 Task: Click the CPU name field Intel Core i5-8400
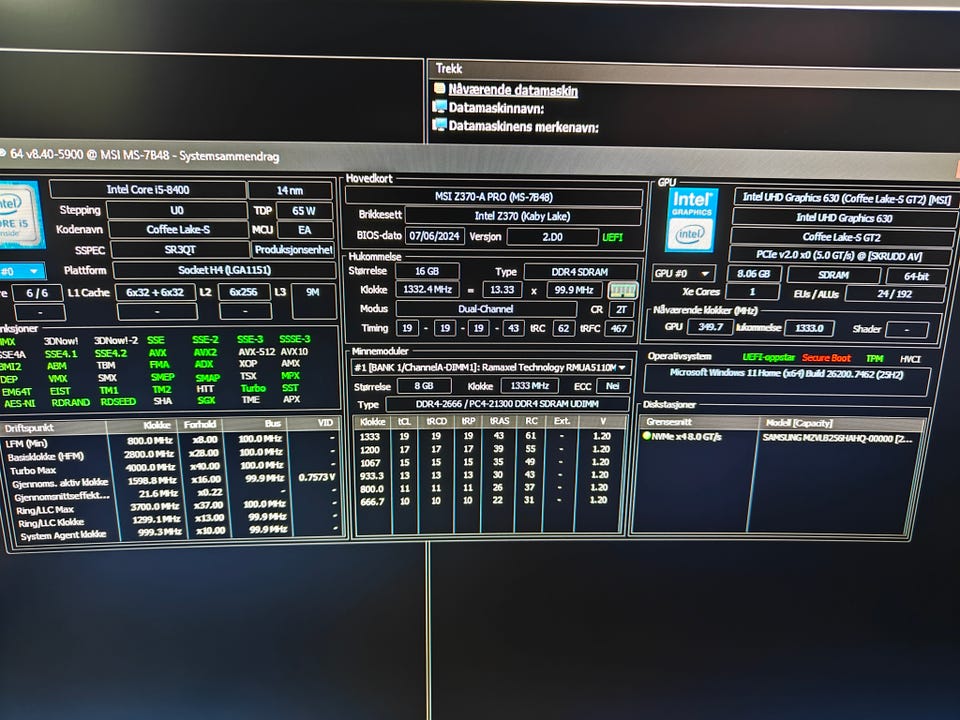[x=148, y=190]
